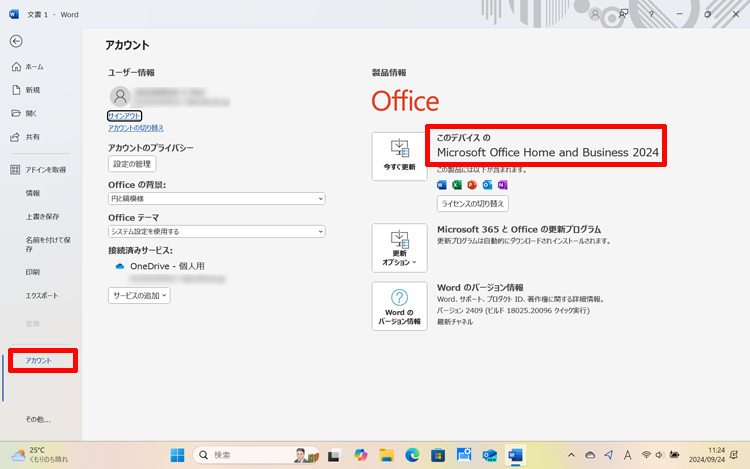Open the Office テーマ dropdown

coord(216,231)
